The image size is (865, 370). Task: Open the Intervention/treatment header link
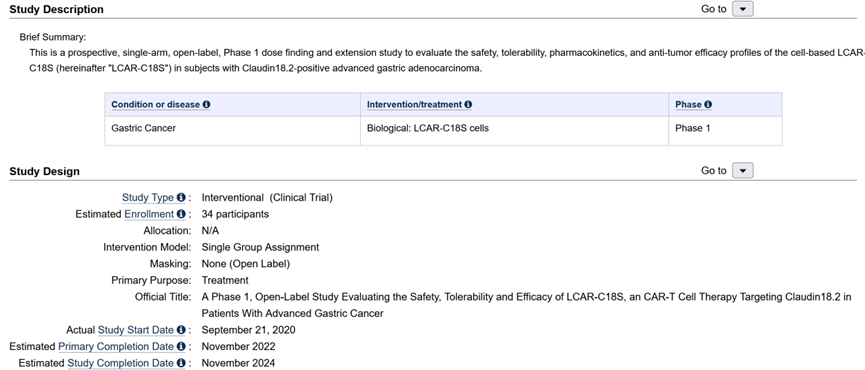tap(414, 104)
